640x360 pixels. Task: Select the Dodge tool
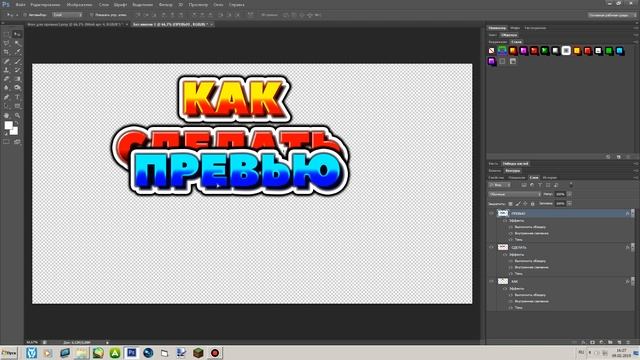coord(17,88)
